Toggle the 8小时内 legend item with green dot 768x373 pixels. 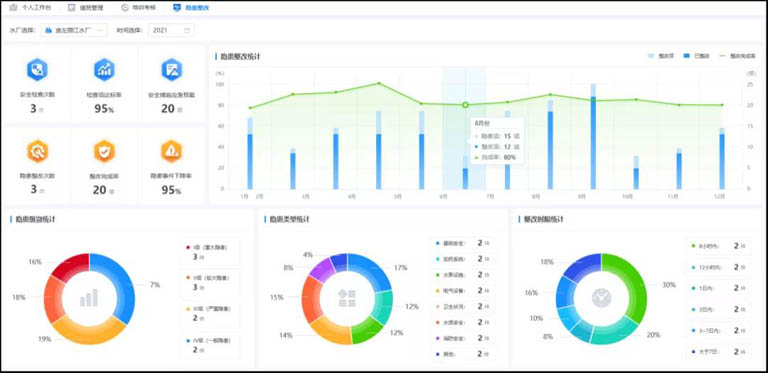[719, 246]
